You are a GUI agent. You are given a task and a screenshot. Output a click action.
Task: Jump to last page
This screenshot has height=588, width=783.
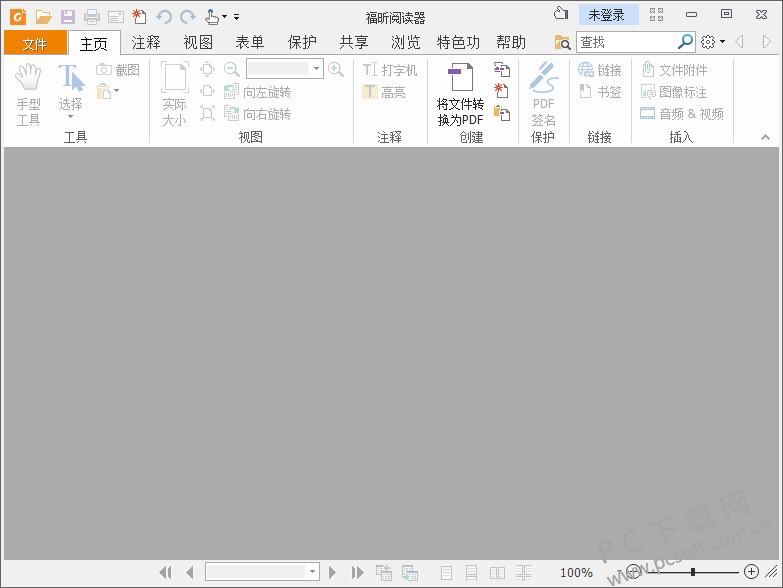point(357,572)
